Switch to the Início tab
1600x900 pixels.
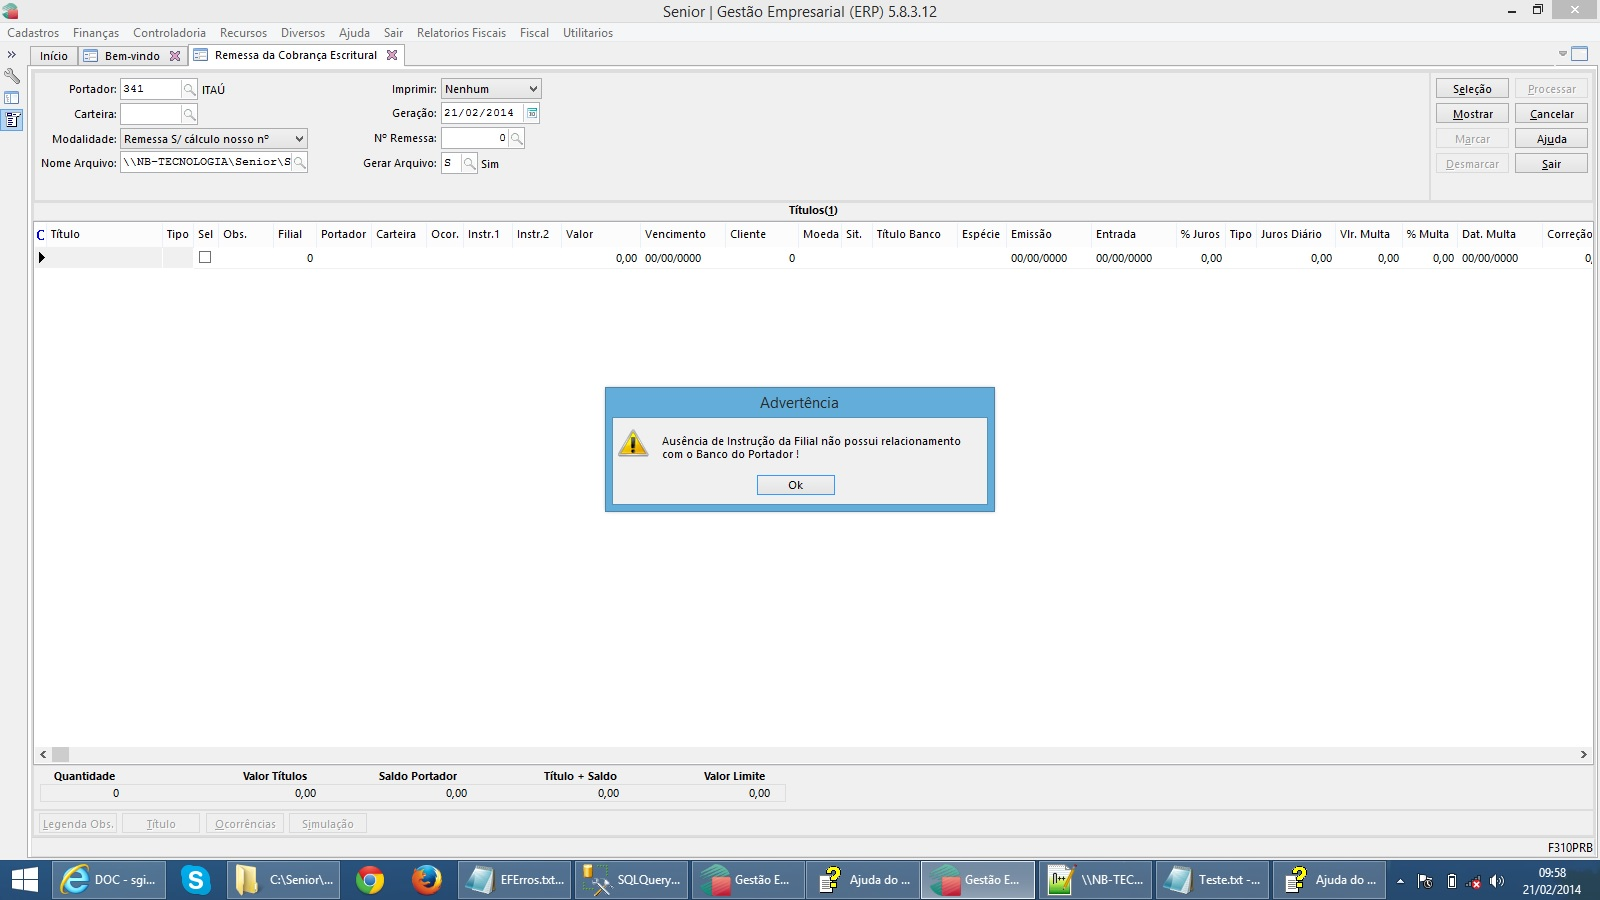[54, 56]
